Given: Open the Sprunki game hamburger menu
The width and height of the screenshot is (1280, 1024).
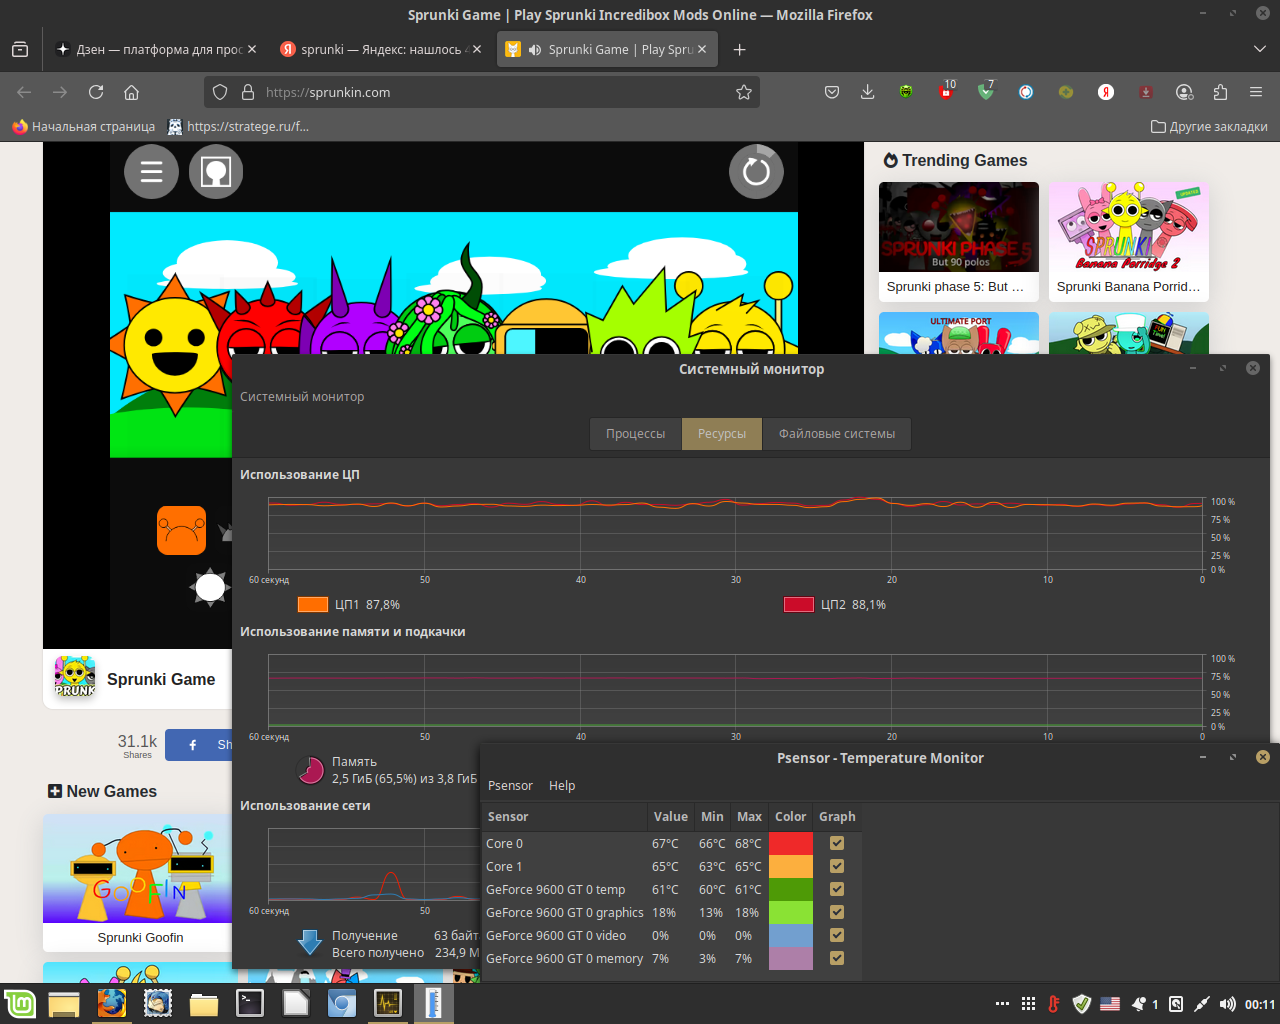Looking at the screenshot, I should 151,172.
